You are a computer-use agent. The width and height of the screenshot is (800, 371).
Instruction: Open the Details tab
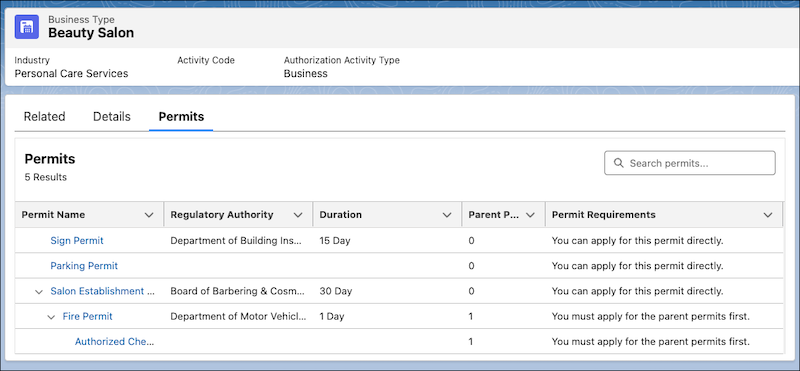coord(112,116)
